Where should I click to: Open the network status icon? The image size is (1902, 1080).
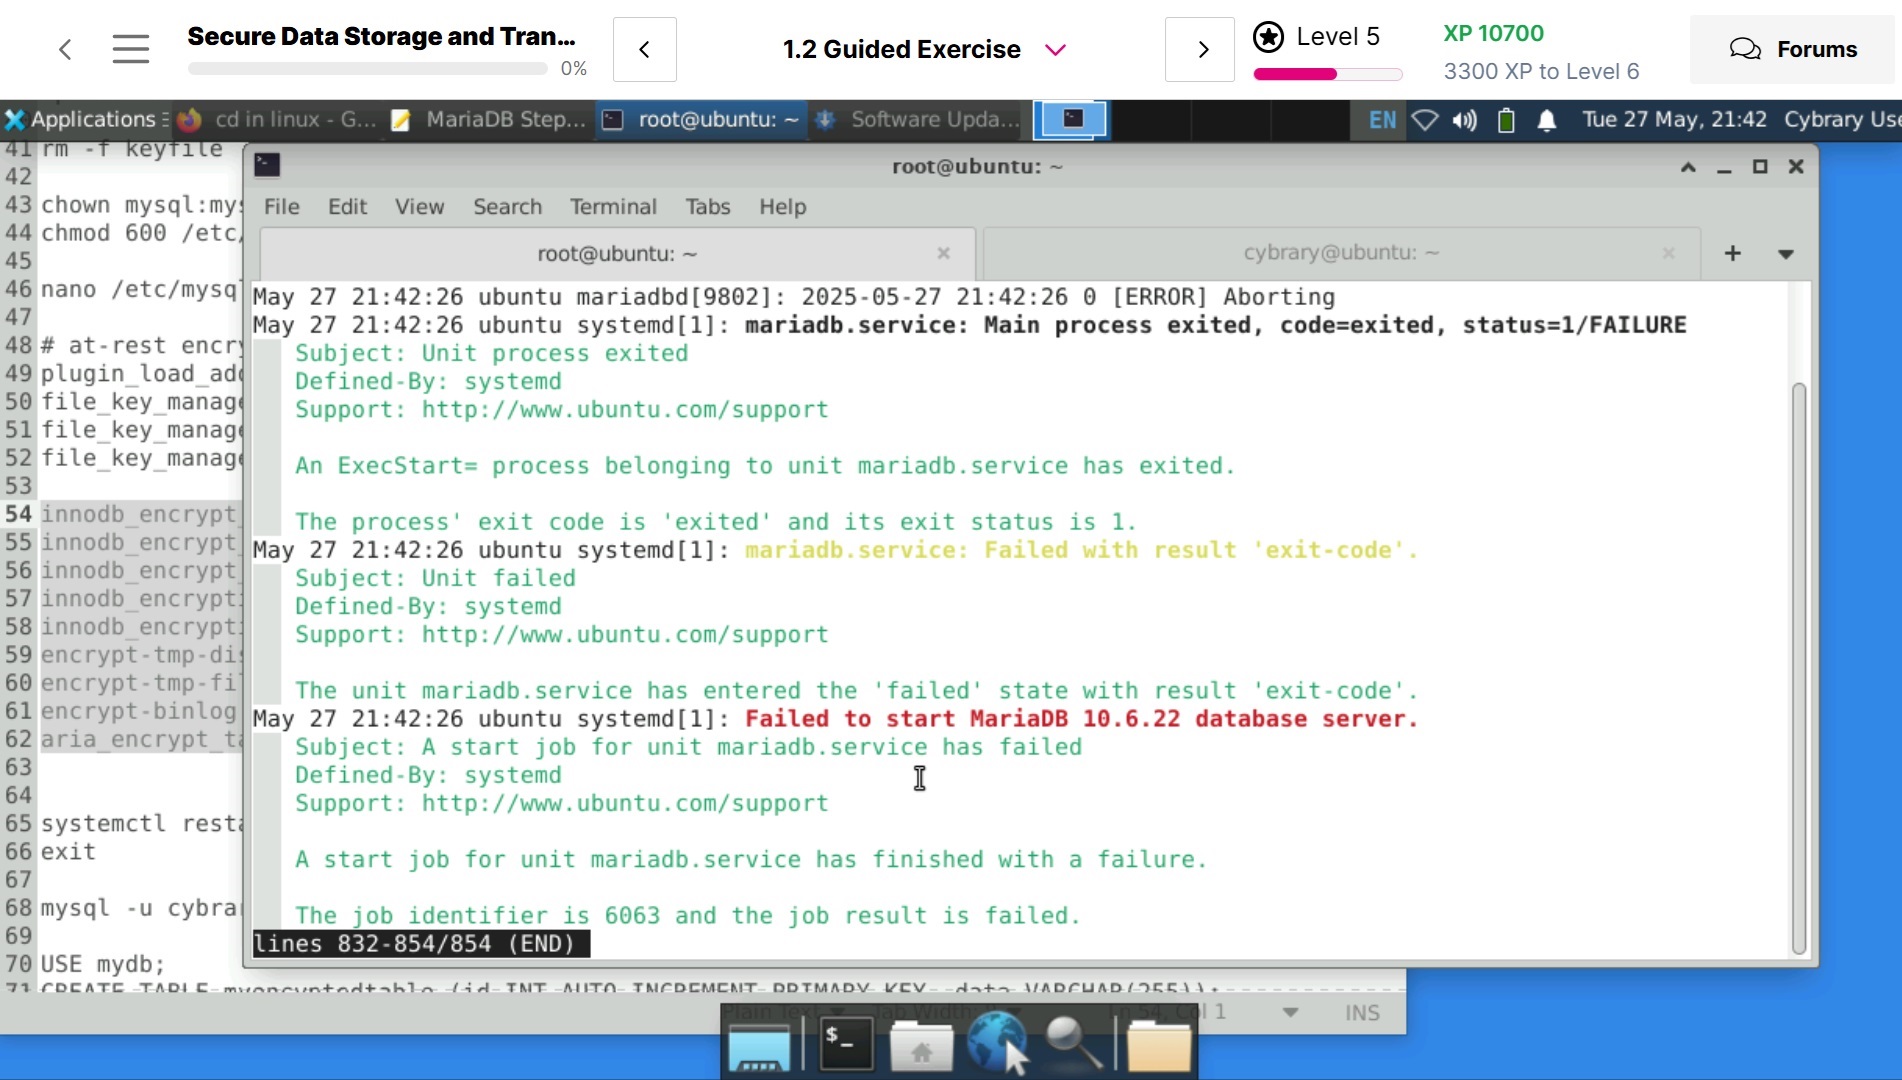click(x=1424, y=120)
